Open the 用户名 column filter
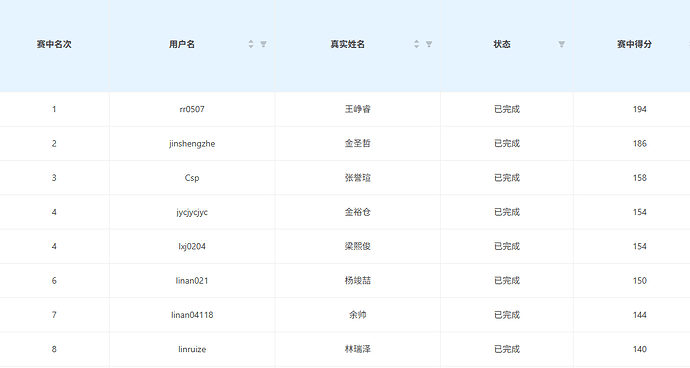The height and width of the screenshot is (368, 690). pyautogui.click(x=263, y=44)
